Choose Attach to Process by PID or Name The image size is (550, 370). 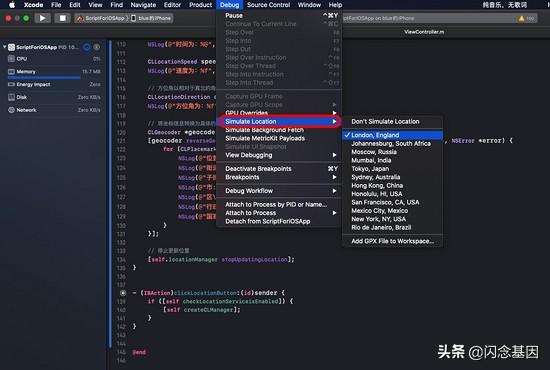[279, 204]
